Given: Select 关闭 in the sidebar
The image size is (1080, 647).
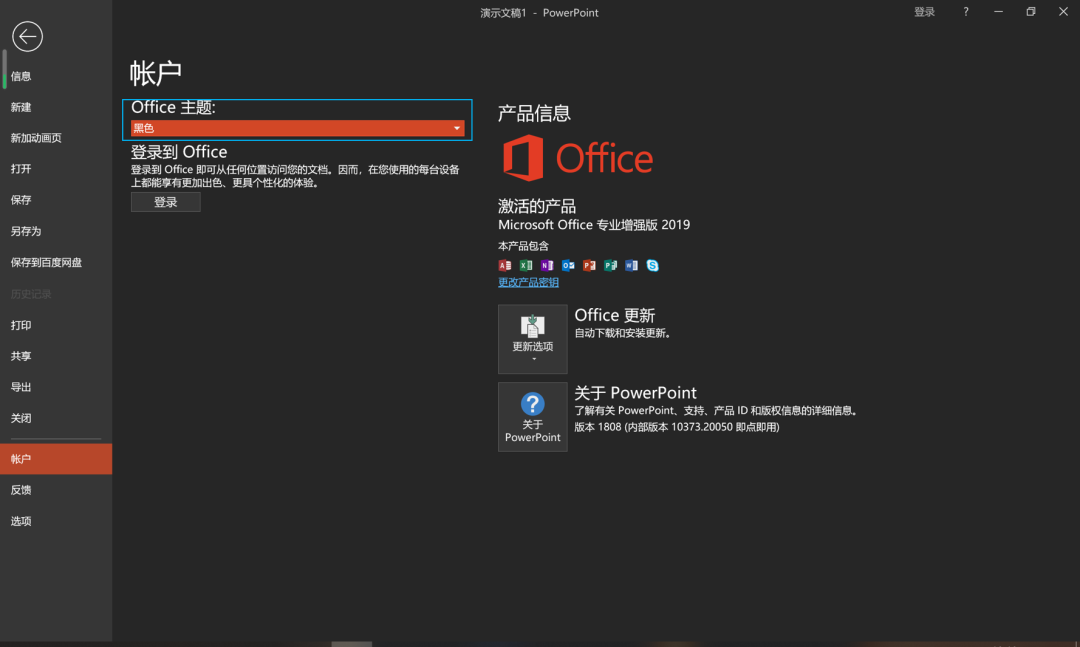Looking at the screenshot, I should click(56, 418).
